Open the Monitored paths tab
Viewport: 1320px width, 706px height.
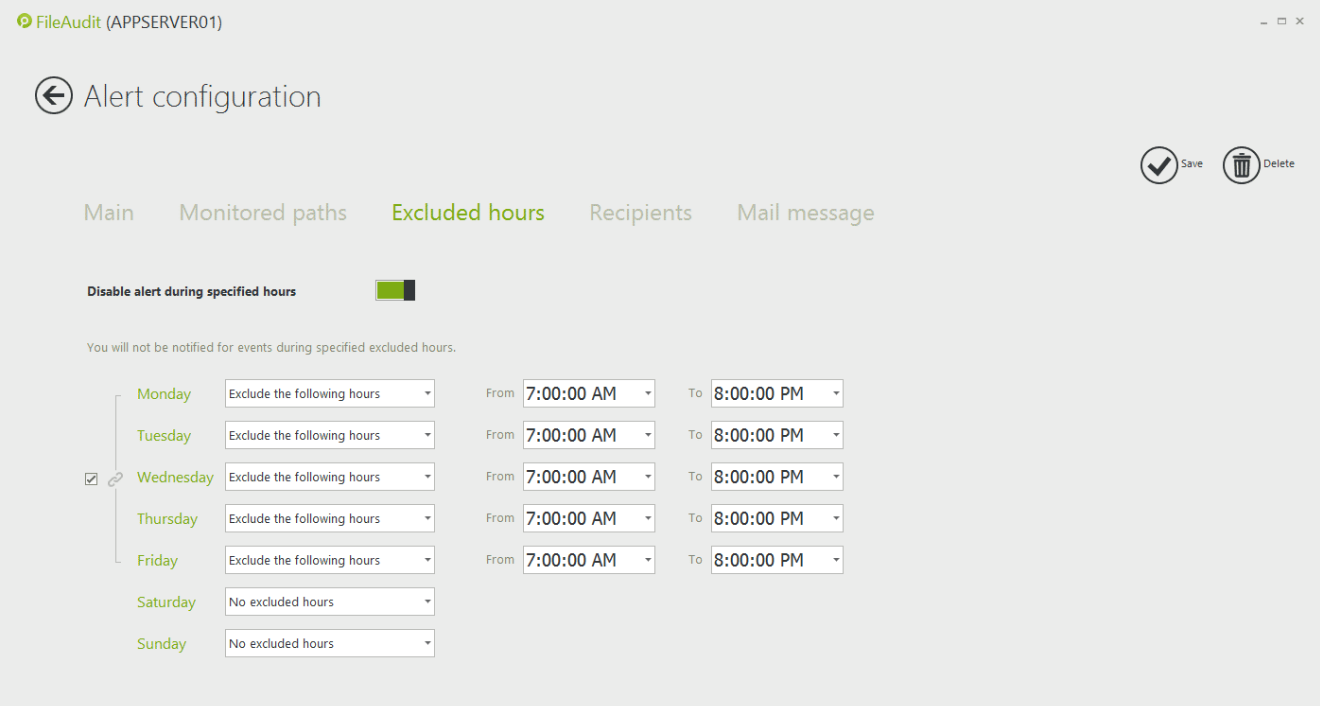coord(263,213)
